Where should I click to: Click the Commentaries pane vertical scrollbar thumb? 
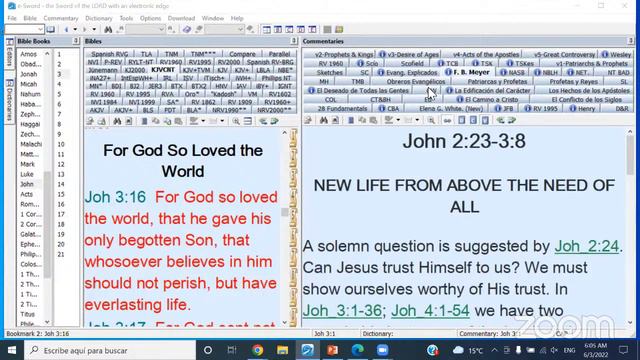point(630,156)
